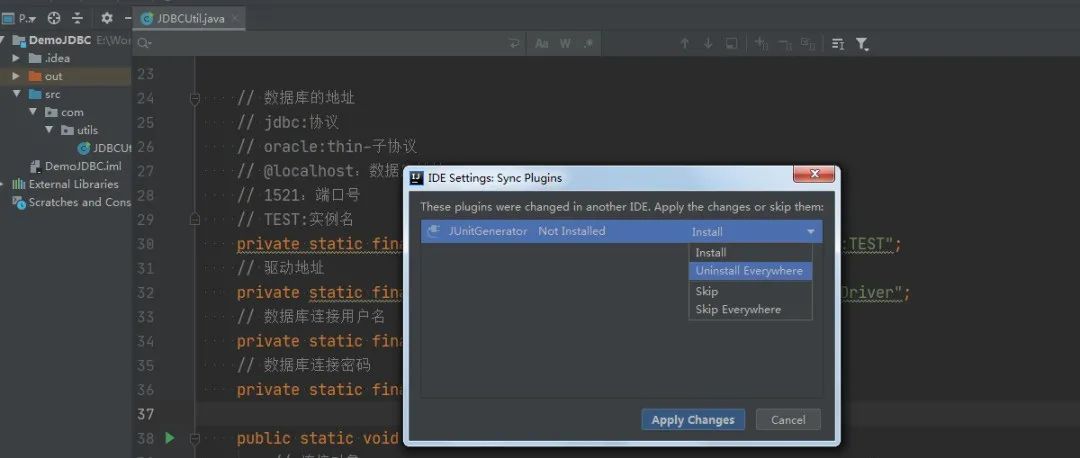This screenshot has width=1080, height=458.
Task: Click Apply Changes button
Action: pyautogui.click(x=693, y=419)
